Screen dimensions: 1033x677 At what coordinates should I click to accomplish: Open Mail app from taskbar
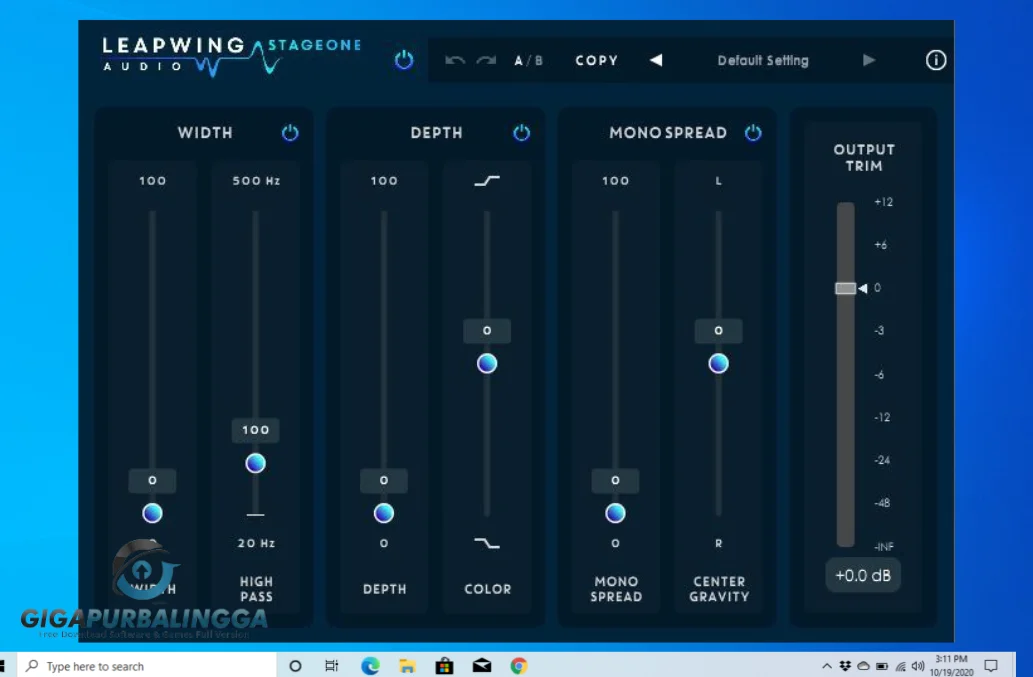click(482, 666)
